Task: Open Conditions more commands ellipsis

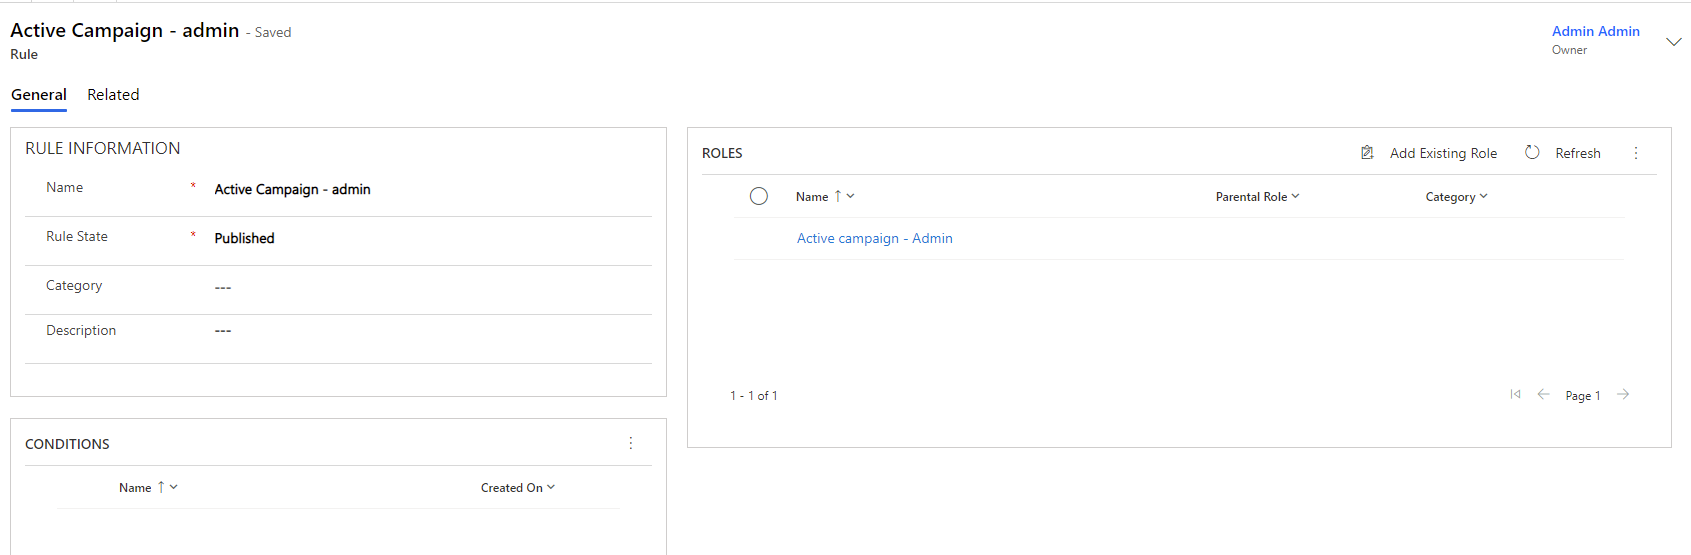Action: click(x=631, y=443)
